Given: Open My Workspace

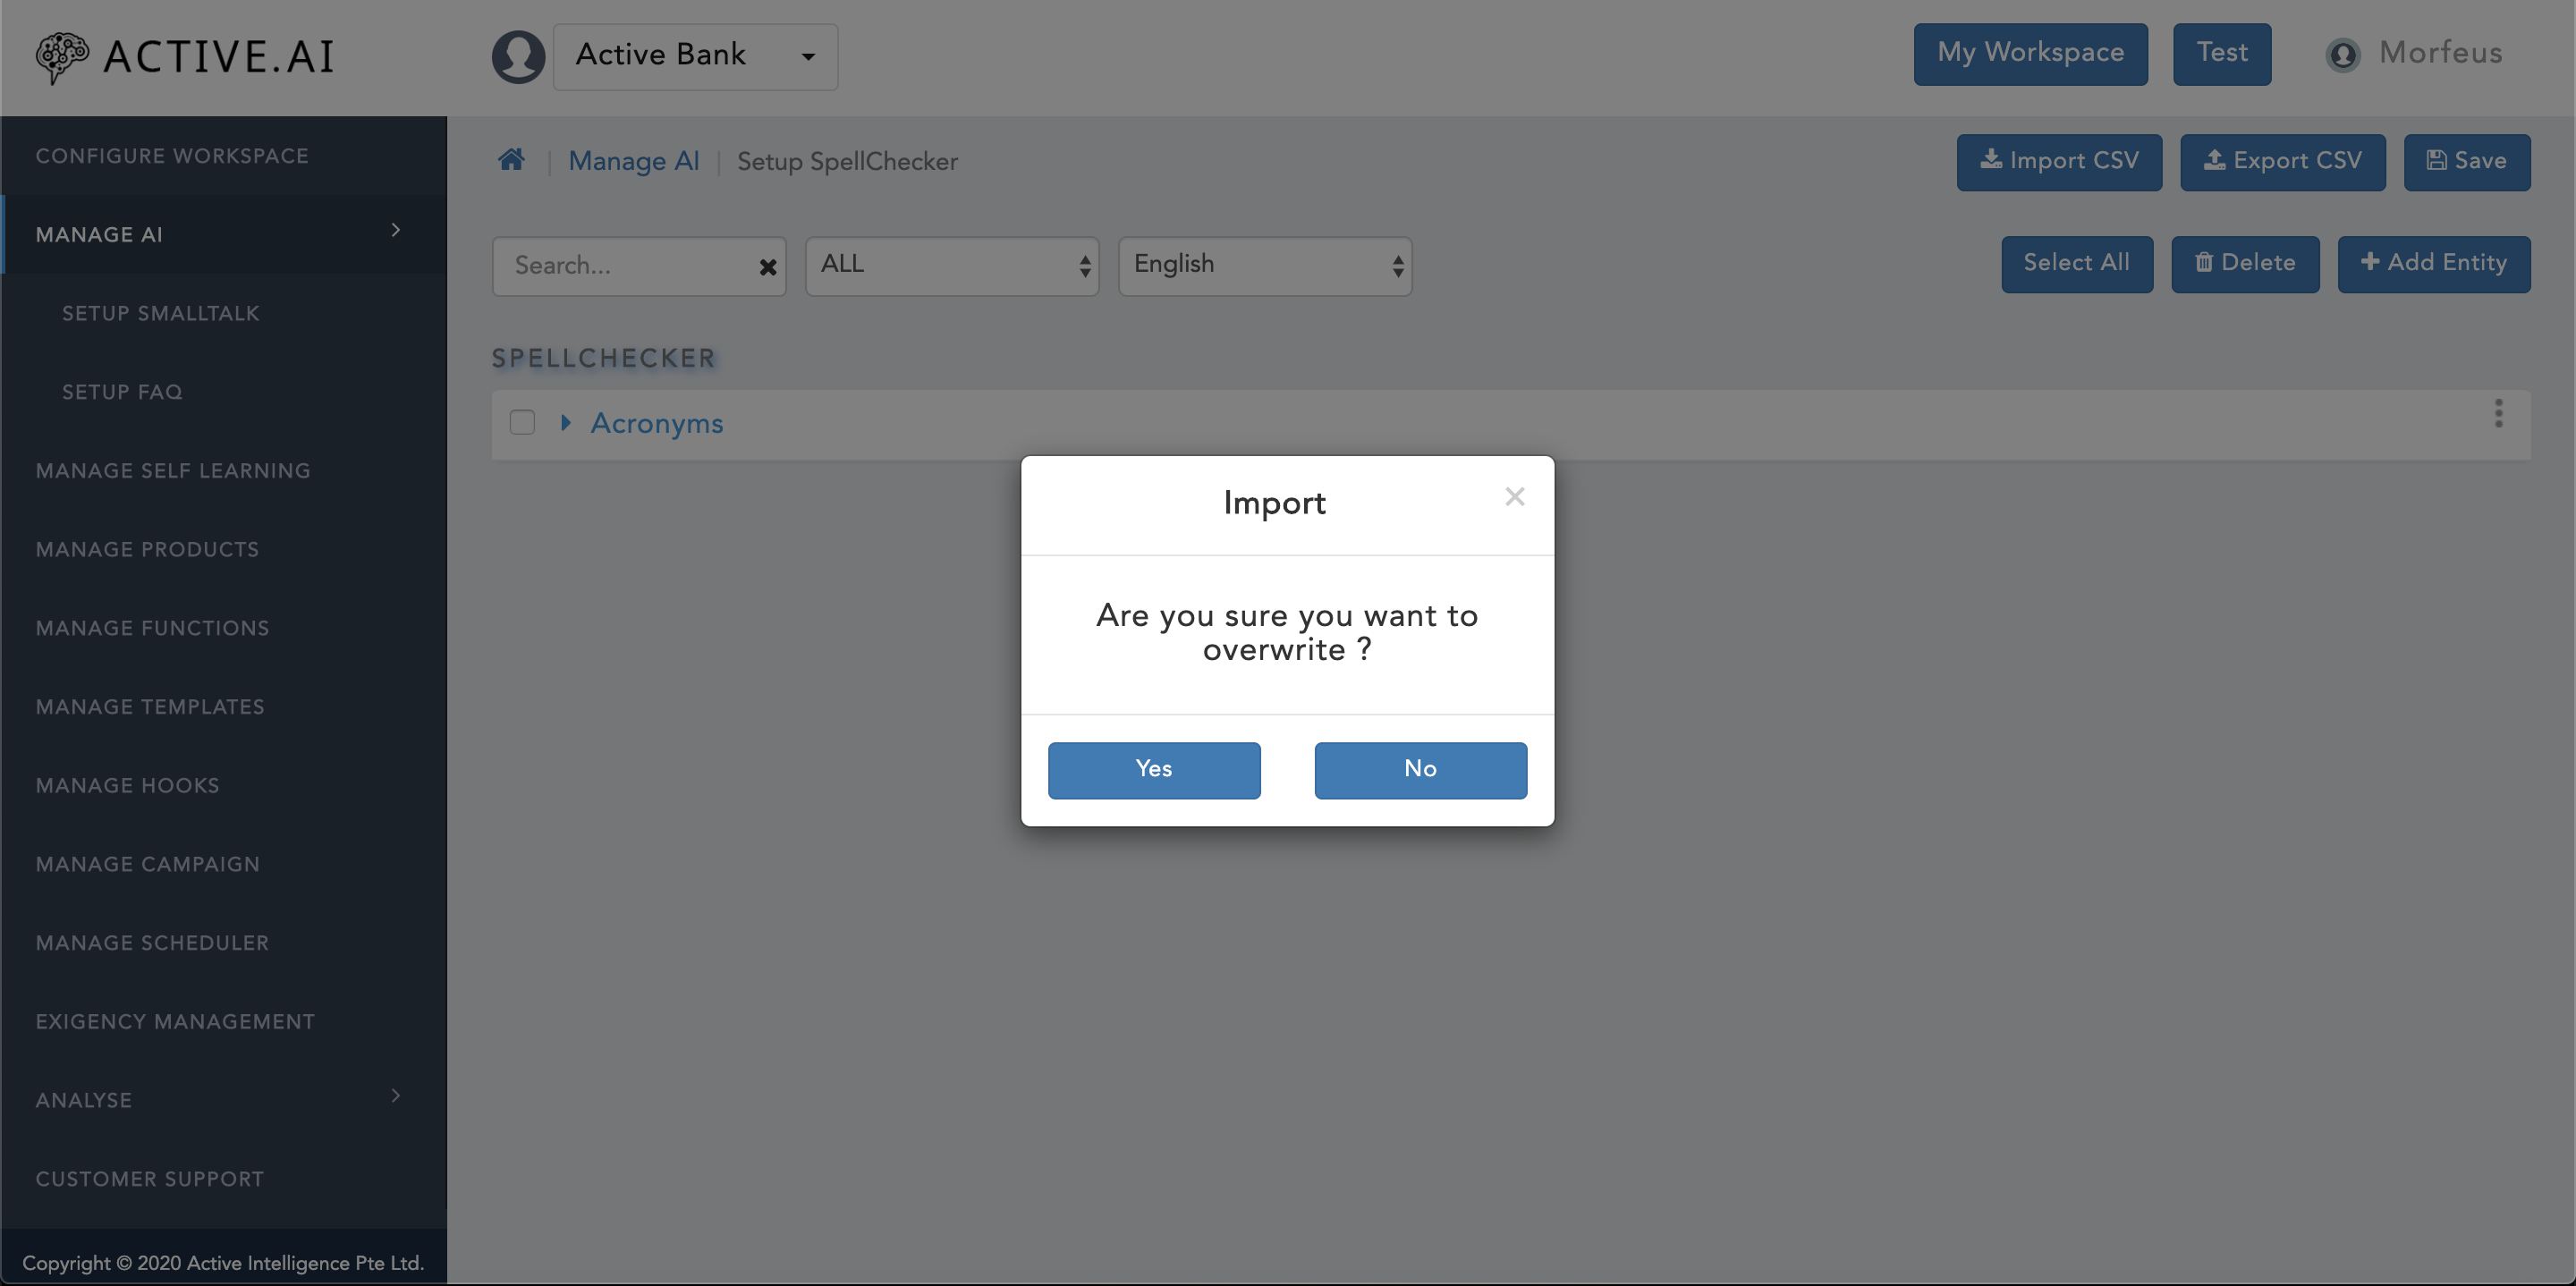Looking at the screenshot, I should tap(2030, 54).
